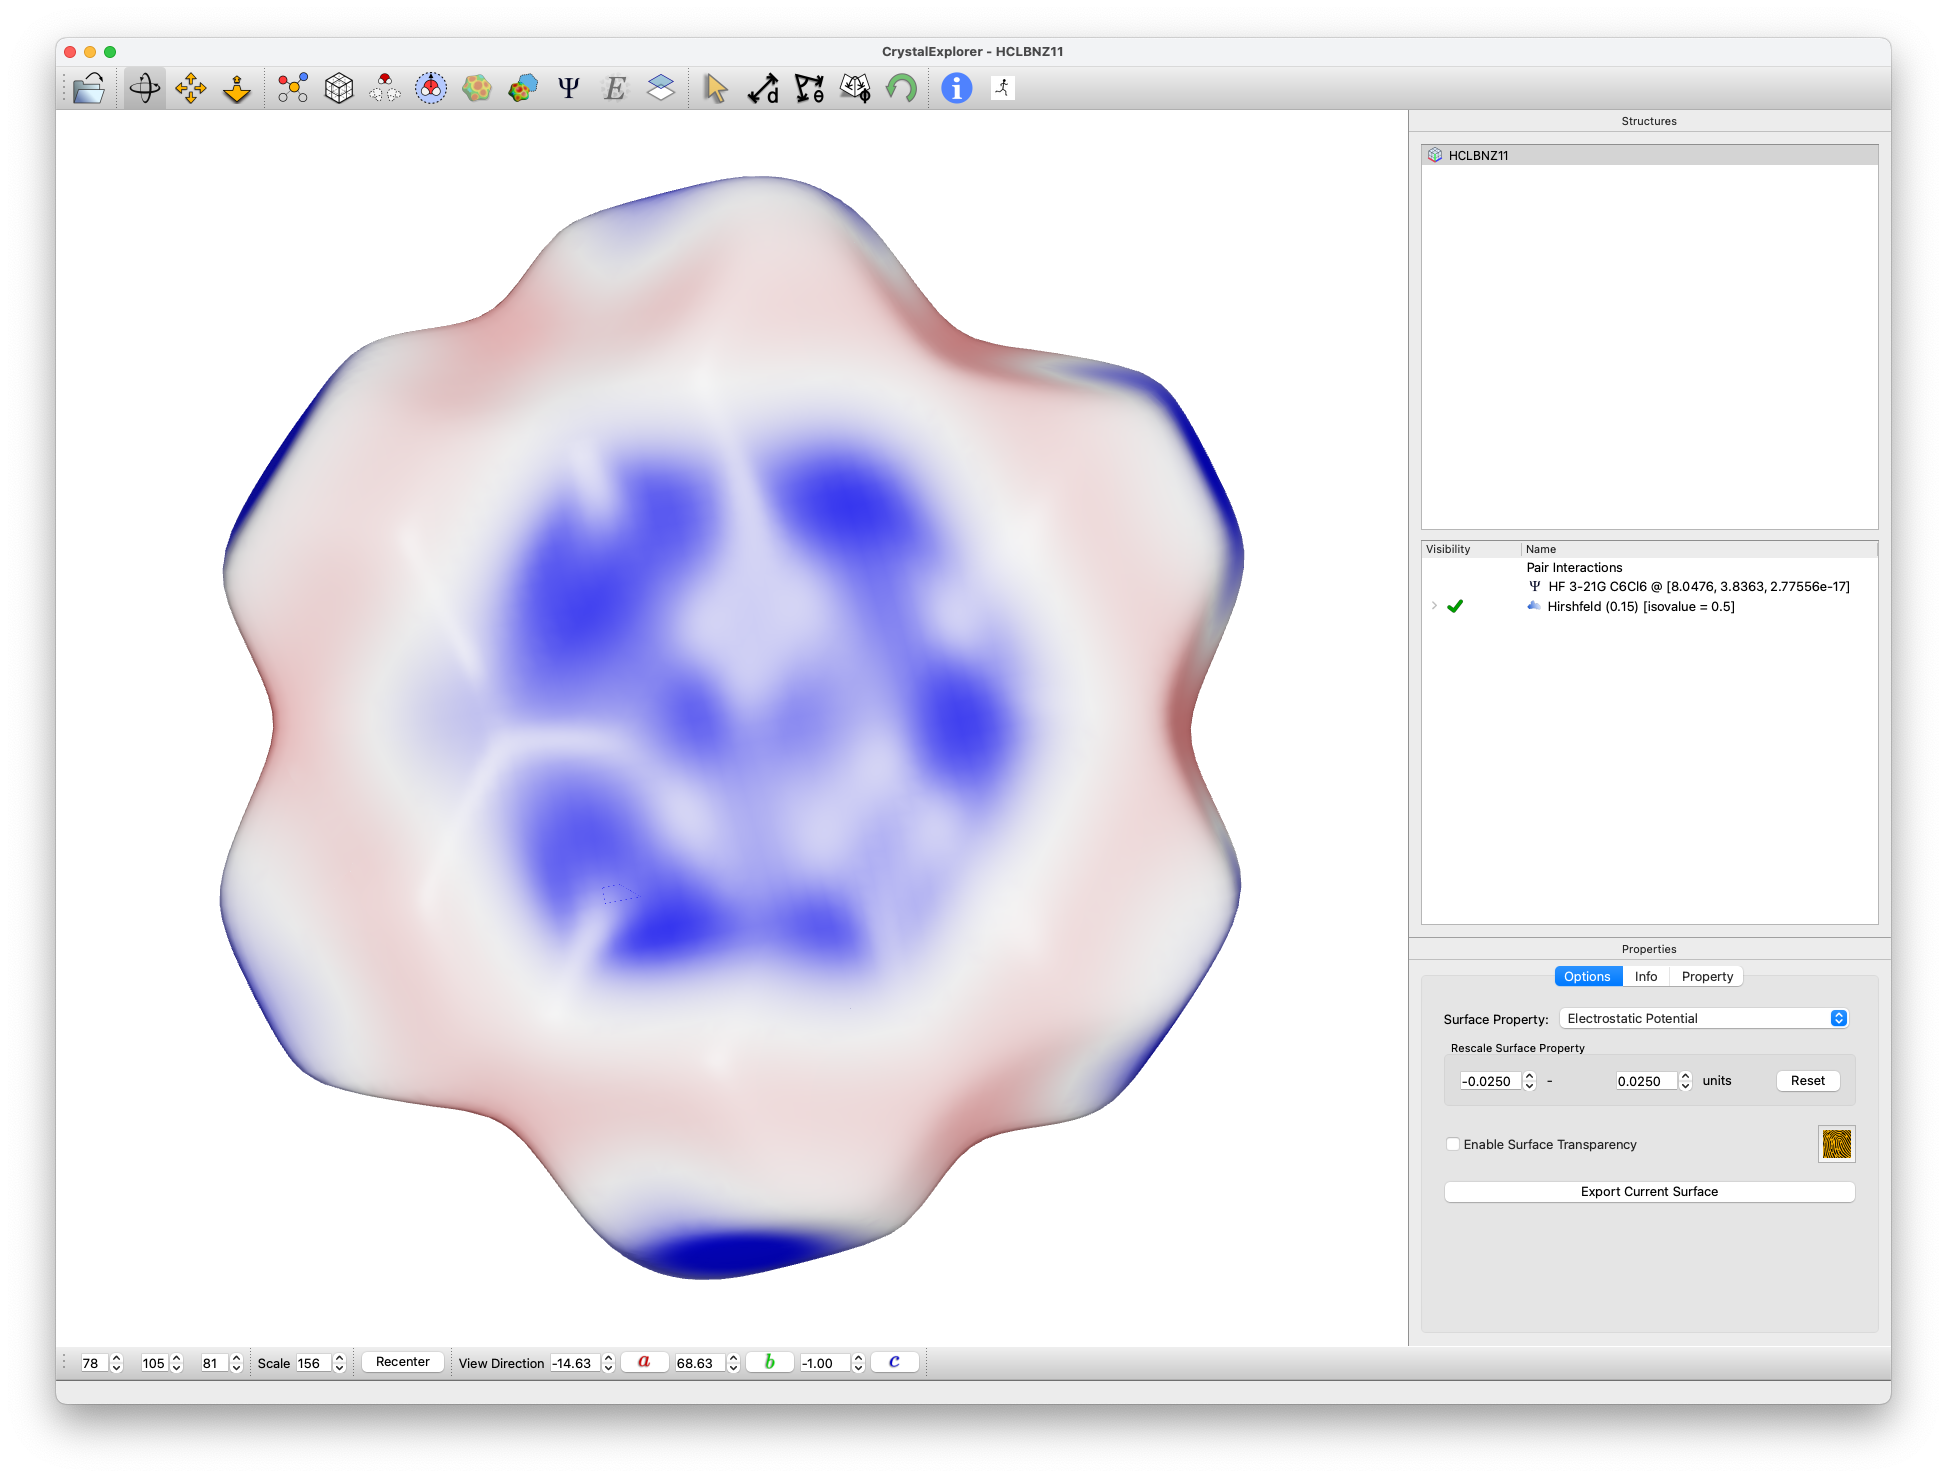Enable Surface Transparency checkbox

(1453, 1144)
